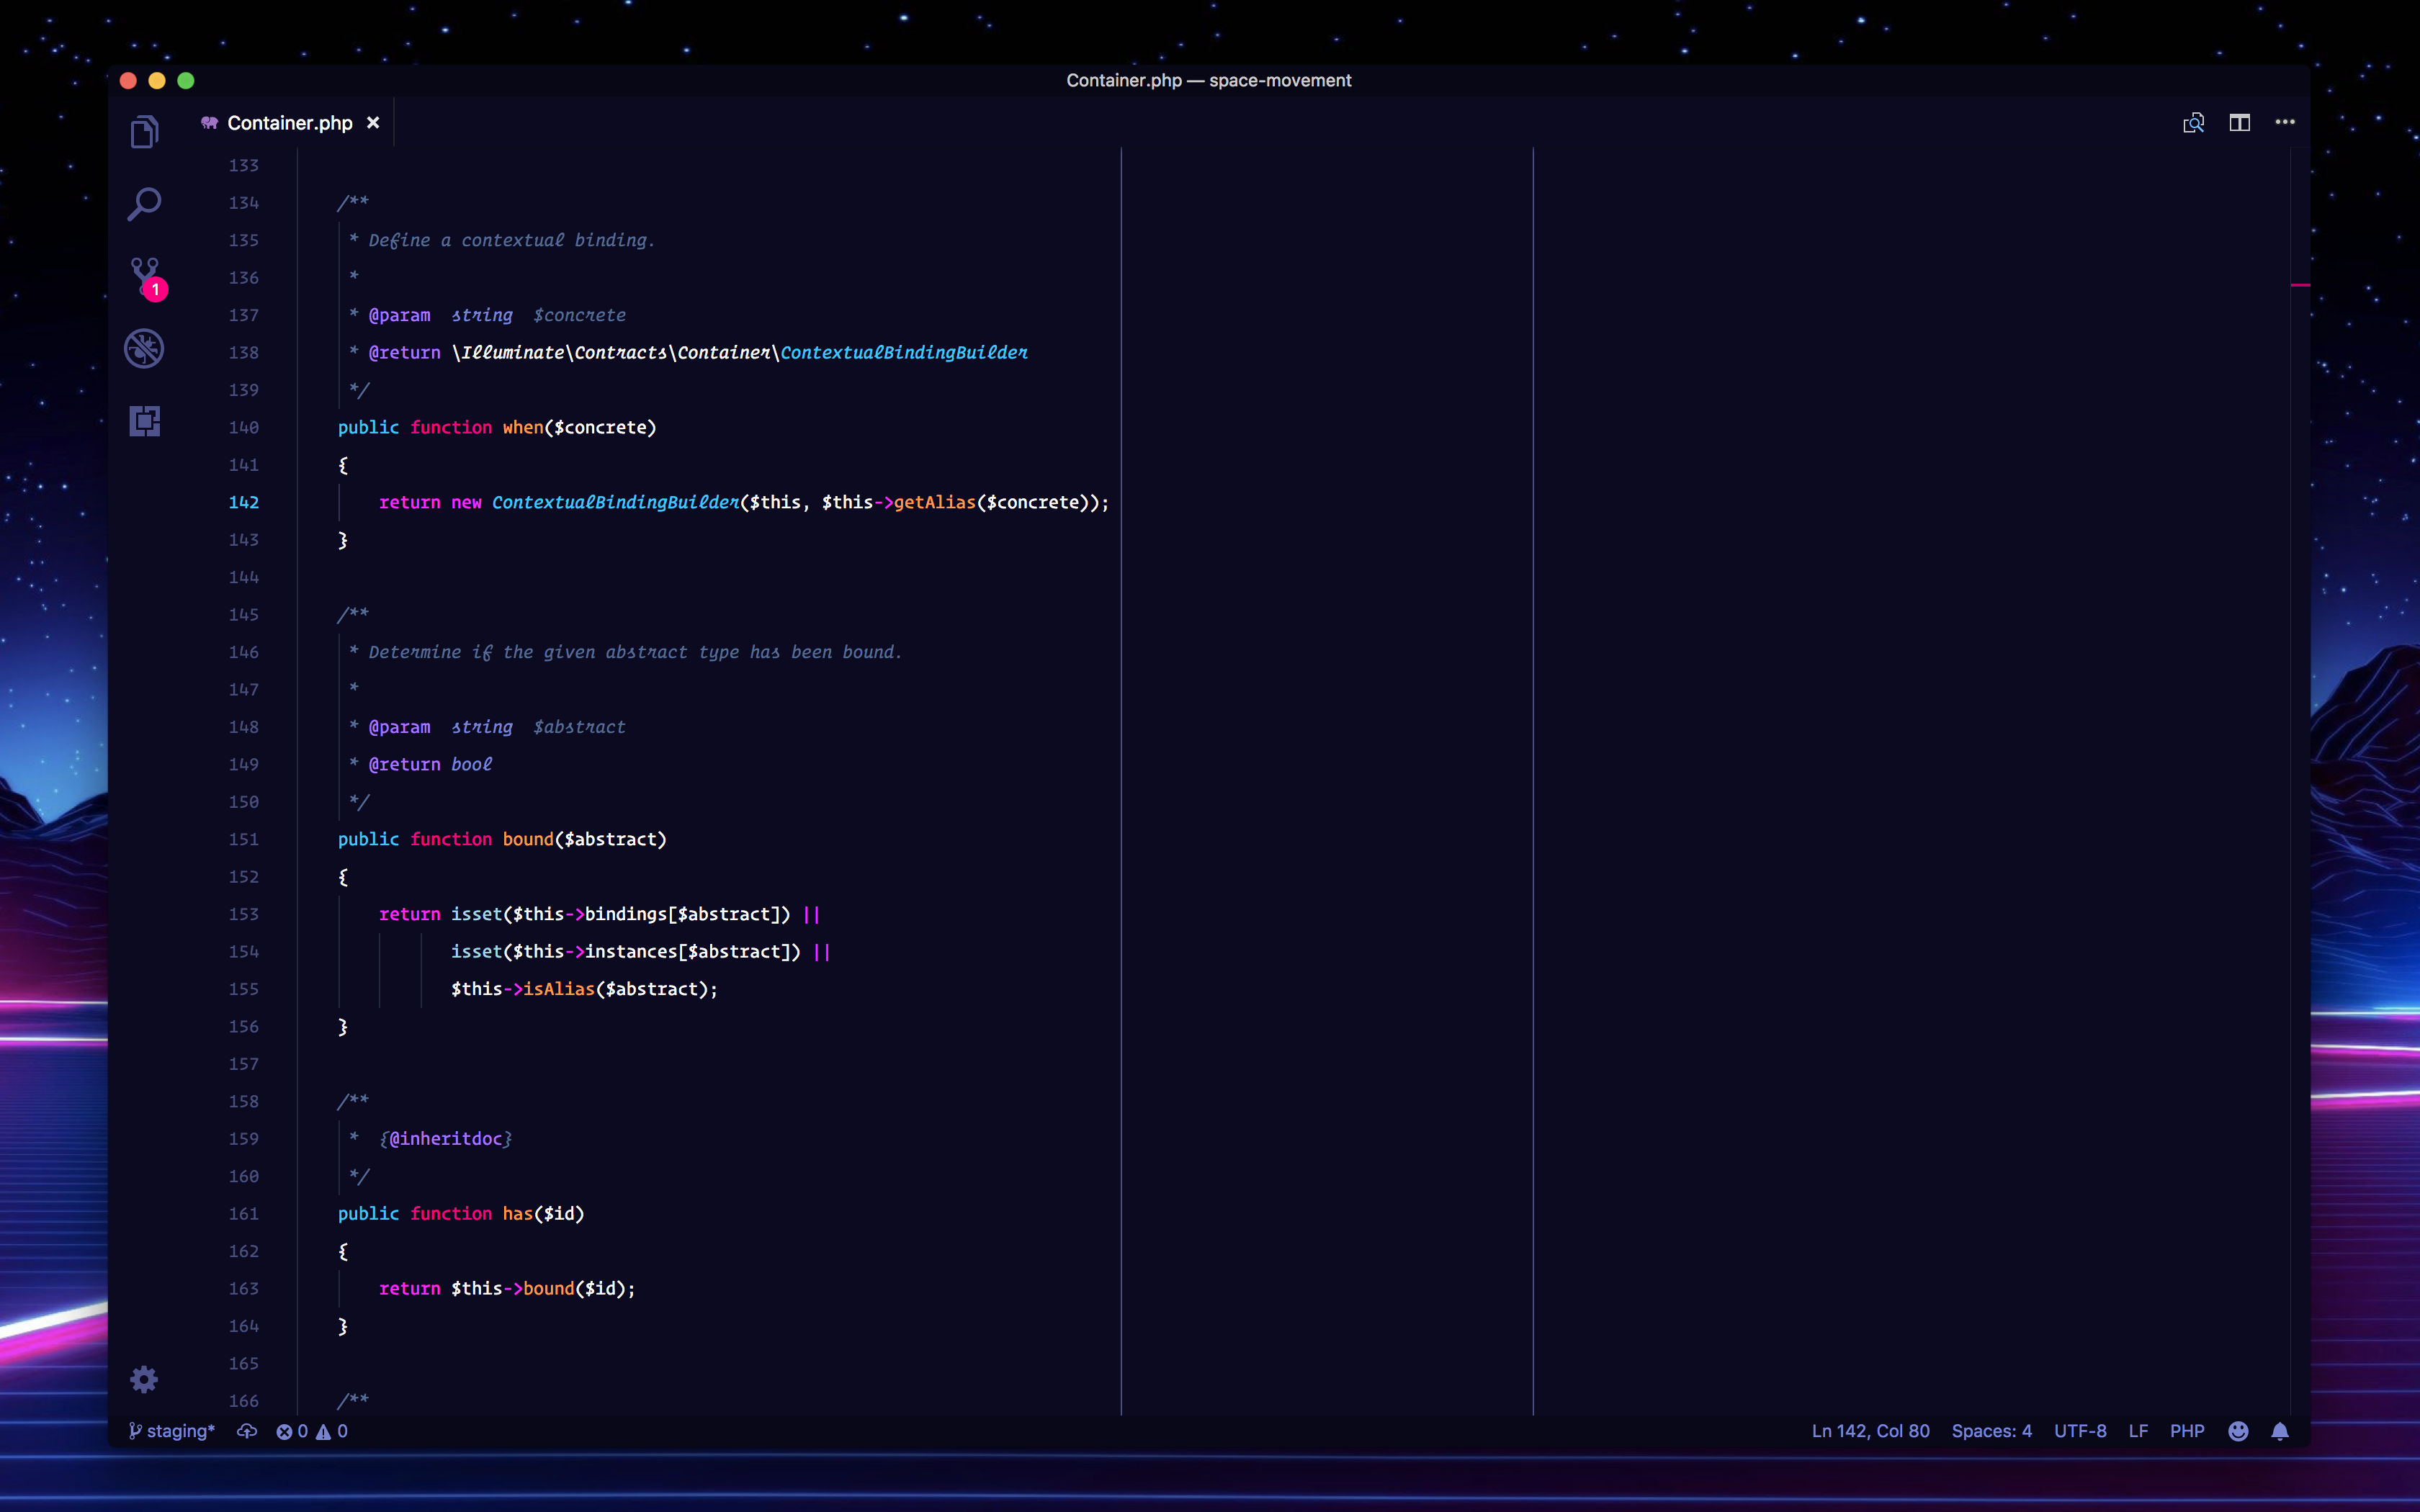Close the Container.php tab
Image resolution: width=2420 pixels, height=1512 pixels.
pos(373,122)
